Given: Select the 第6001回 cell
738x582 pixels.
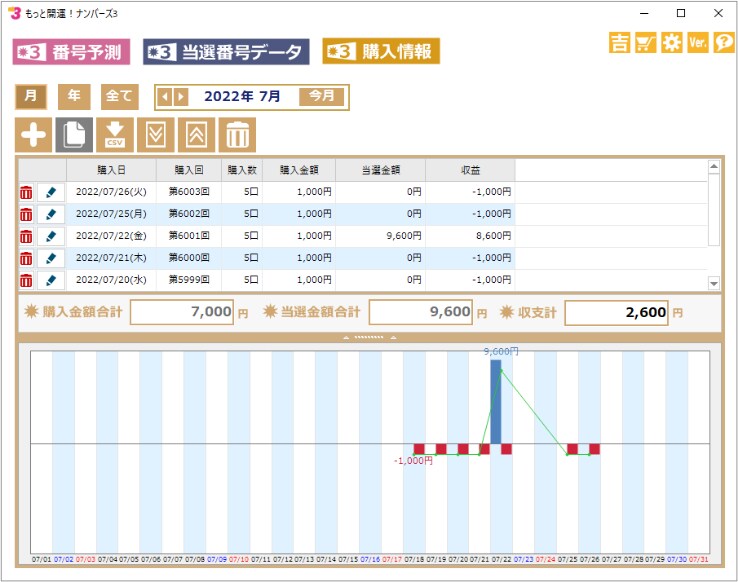Looking at the screenshot, I should click(x=189, y=236).
